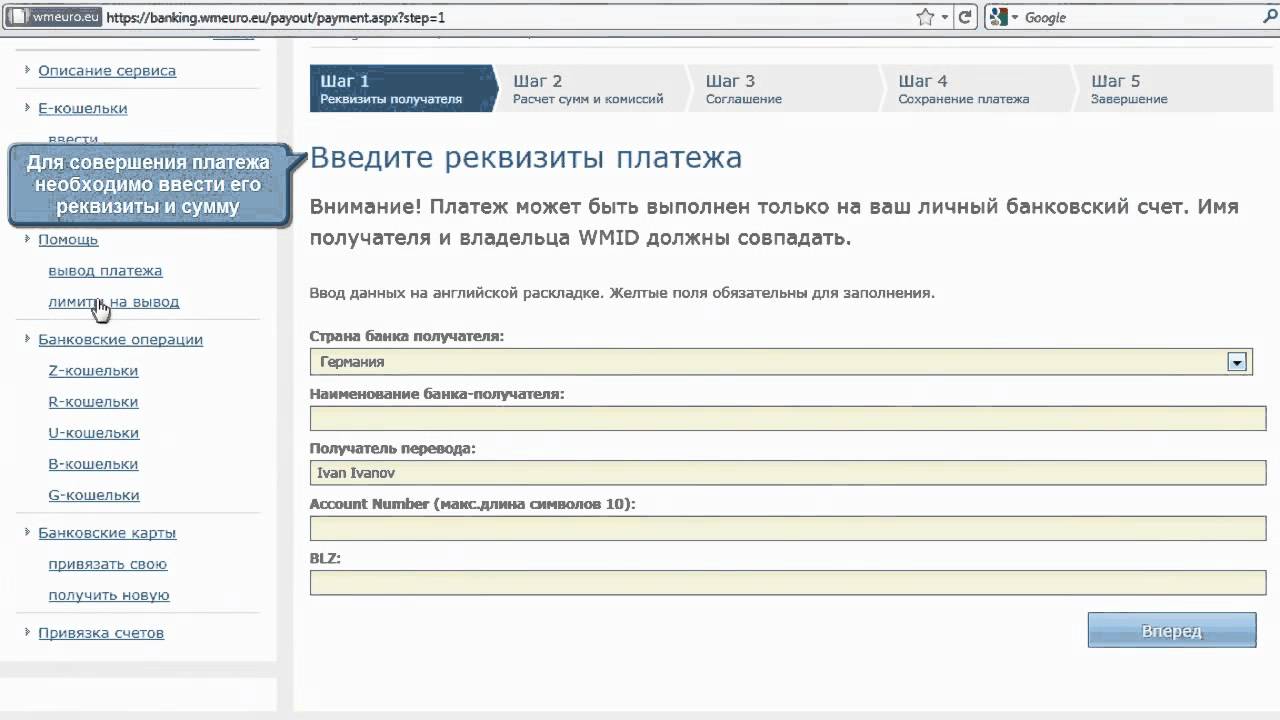Screen dimensions: 1280x720
Task: Open the Страна банка получателя dropdown
Action: coord(781,362)
